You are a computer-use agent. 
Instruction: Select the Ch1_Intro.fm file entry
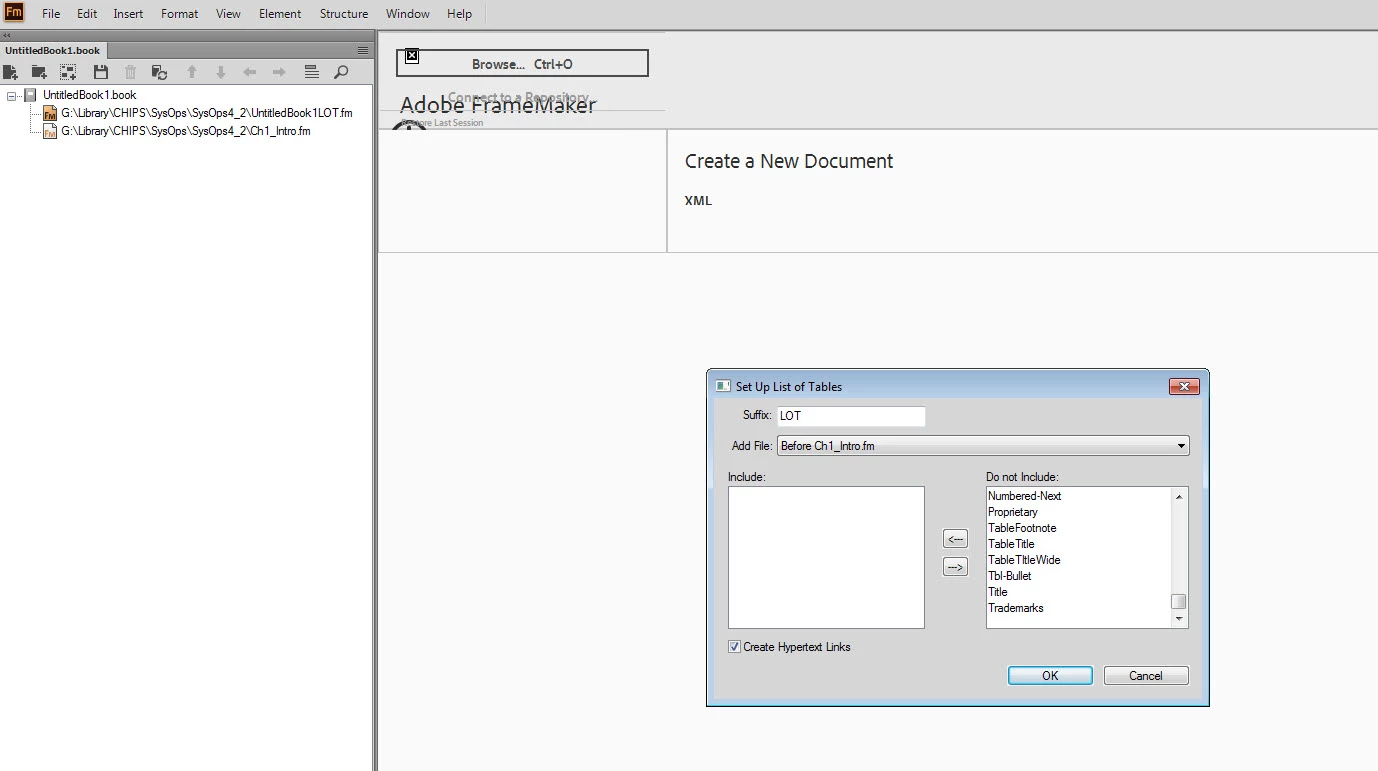pos(186,131)
